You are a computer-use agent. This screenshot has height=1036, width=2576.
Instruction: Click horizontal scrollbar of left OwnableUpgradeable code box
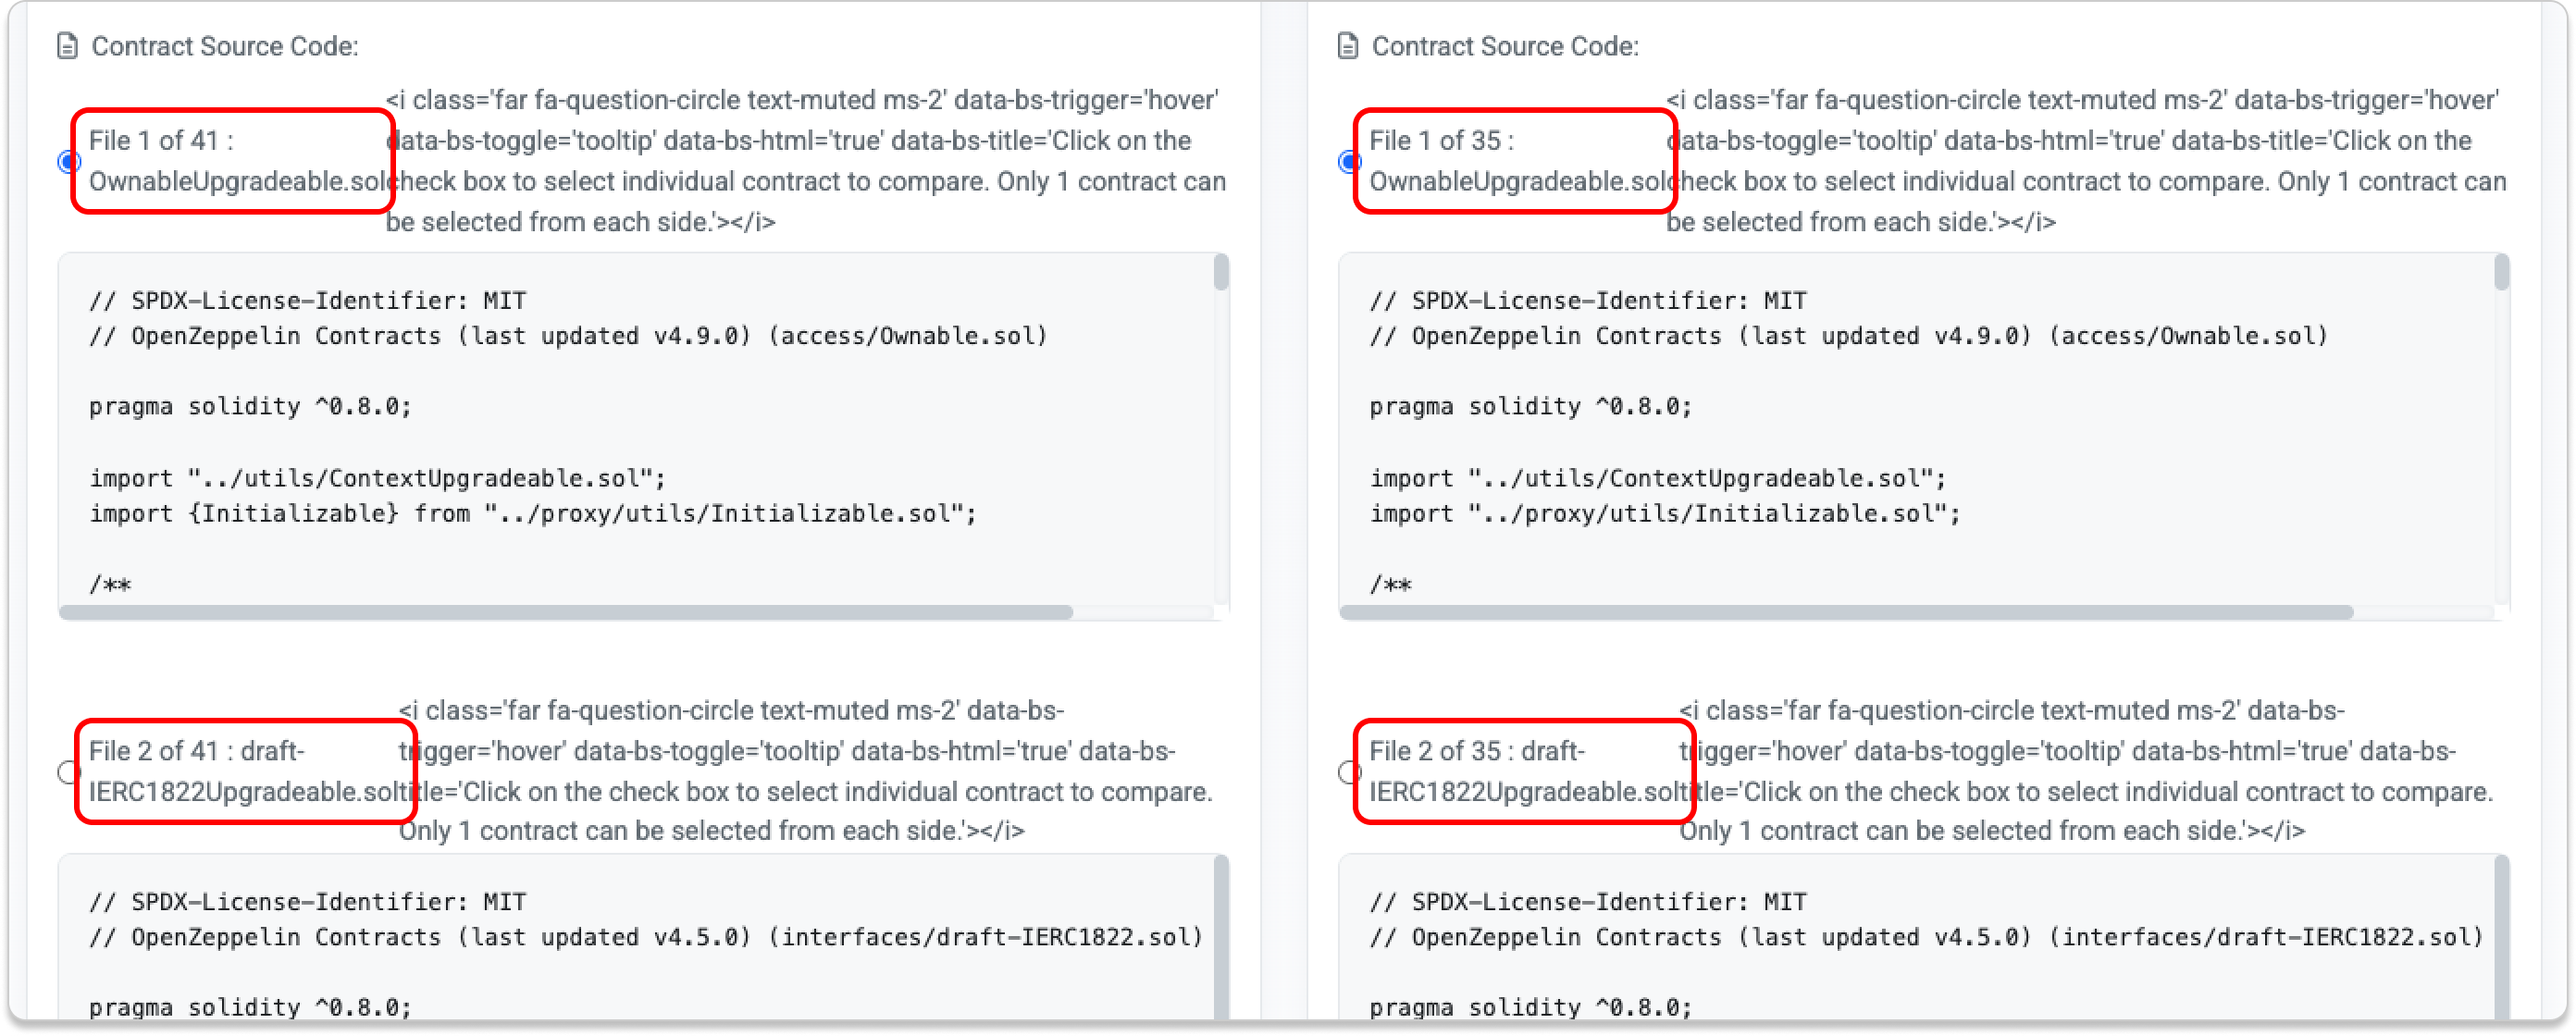[566, 612]
